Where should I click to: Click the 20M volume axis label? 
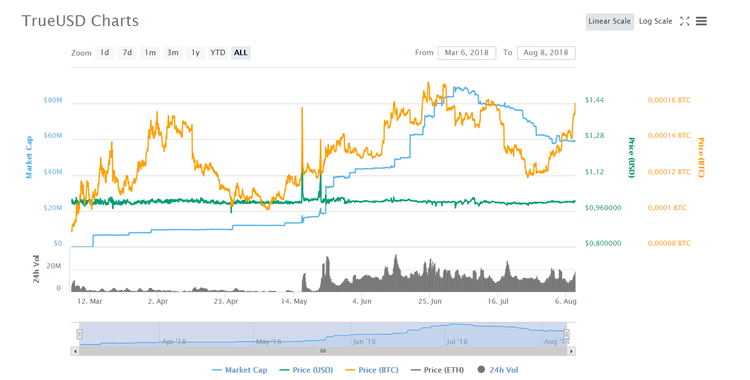pos(54,266)
